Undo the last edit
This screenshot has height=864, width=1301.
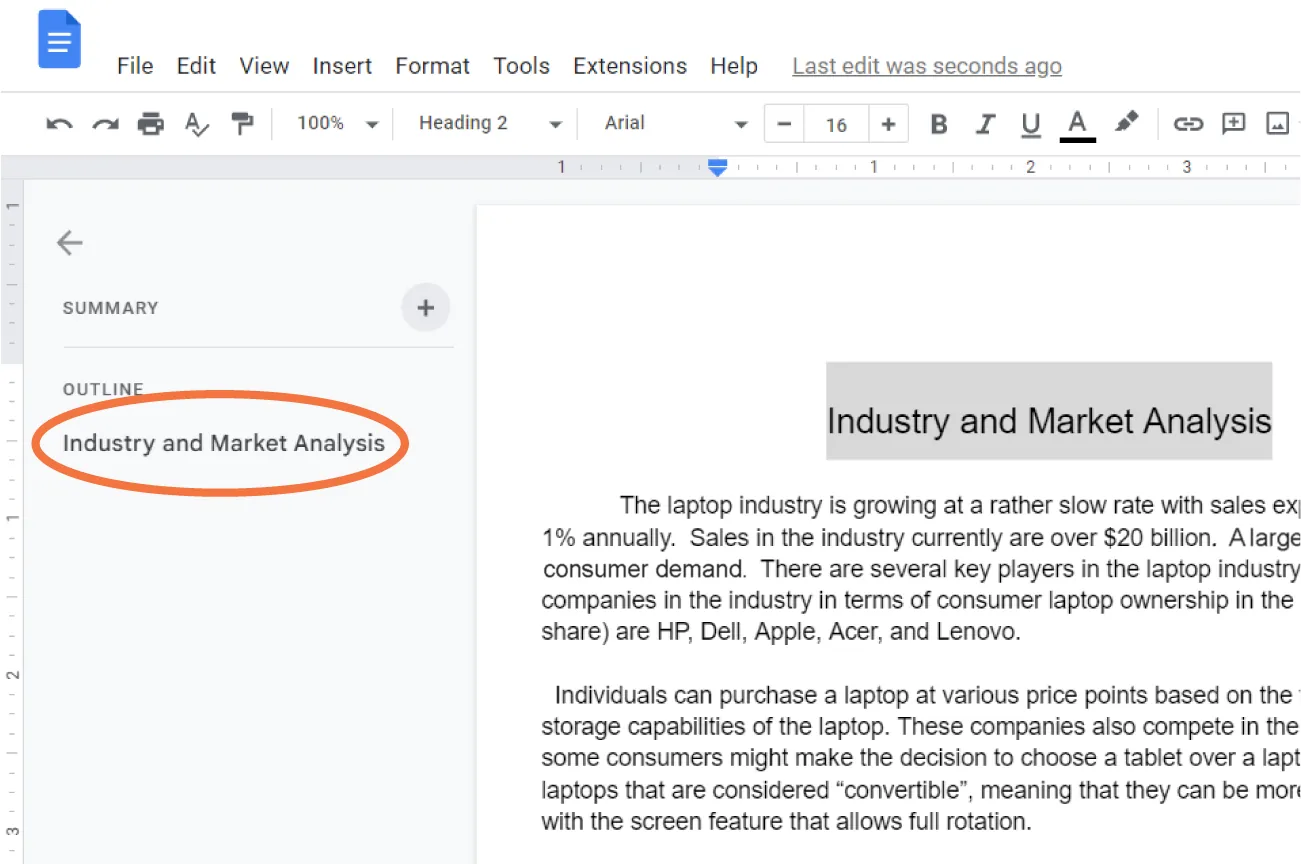59,123
